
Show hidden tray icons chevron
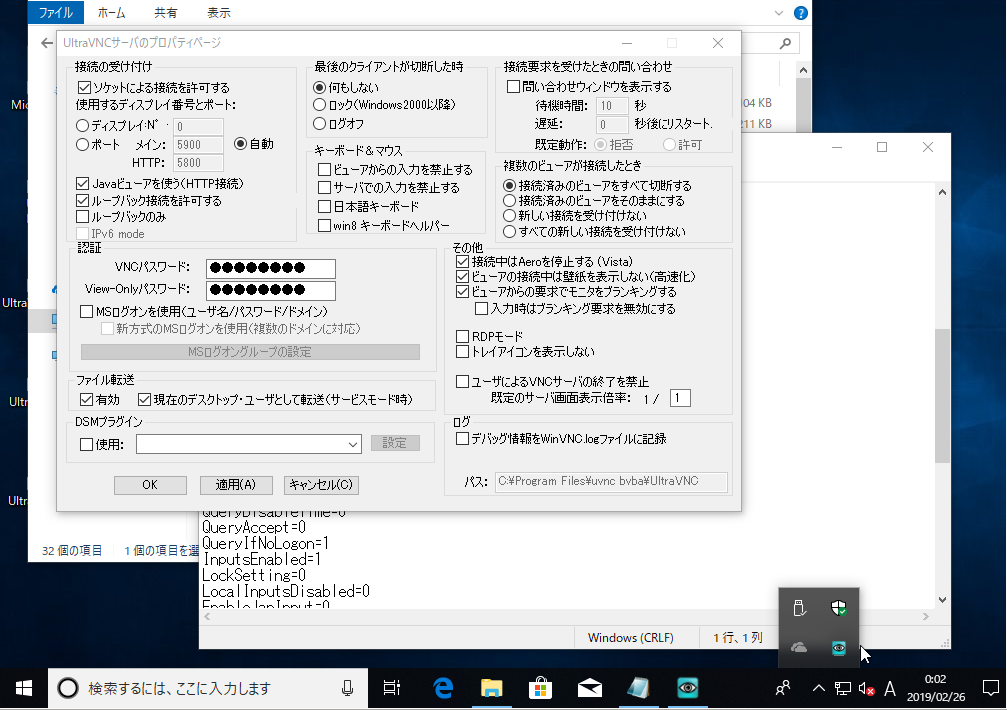click(817, 688)
